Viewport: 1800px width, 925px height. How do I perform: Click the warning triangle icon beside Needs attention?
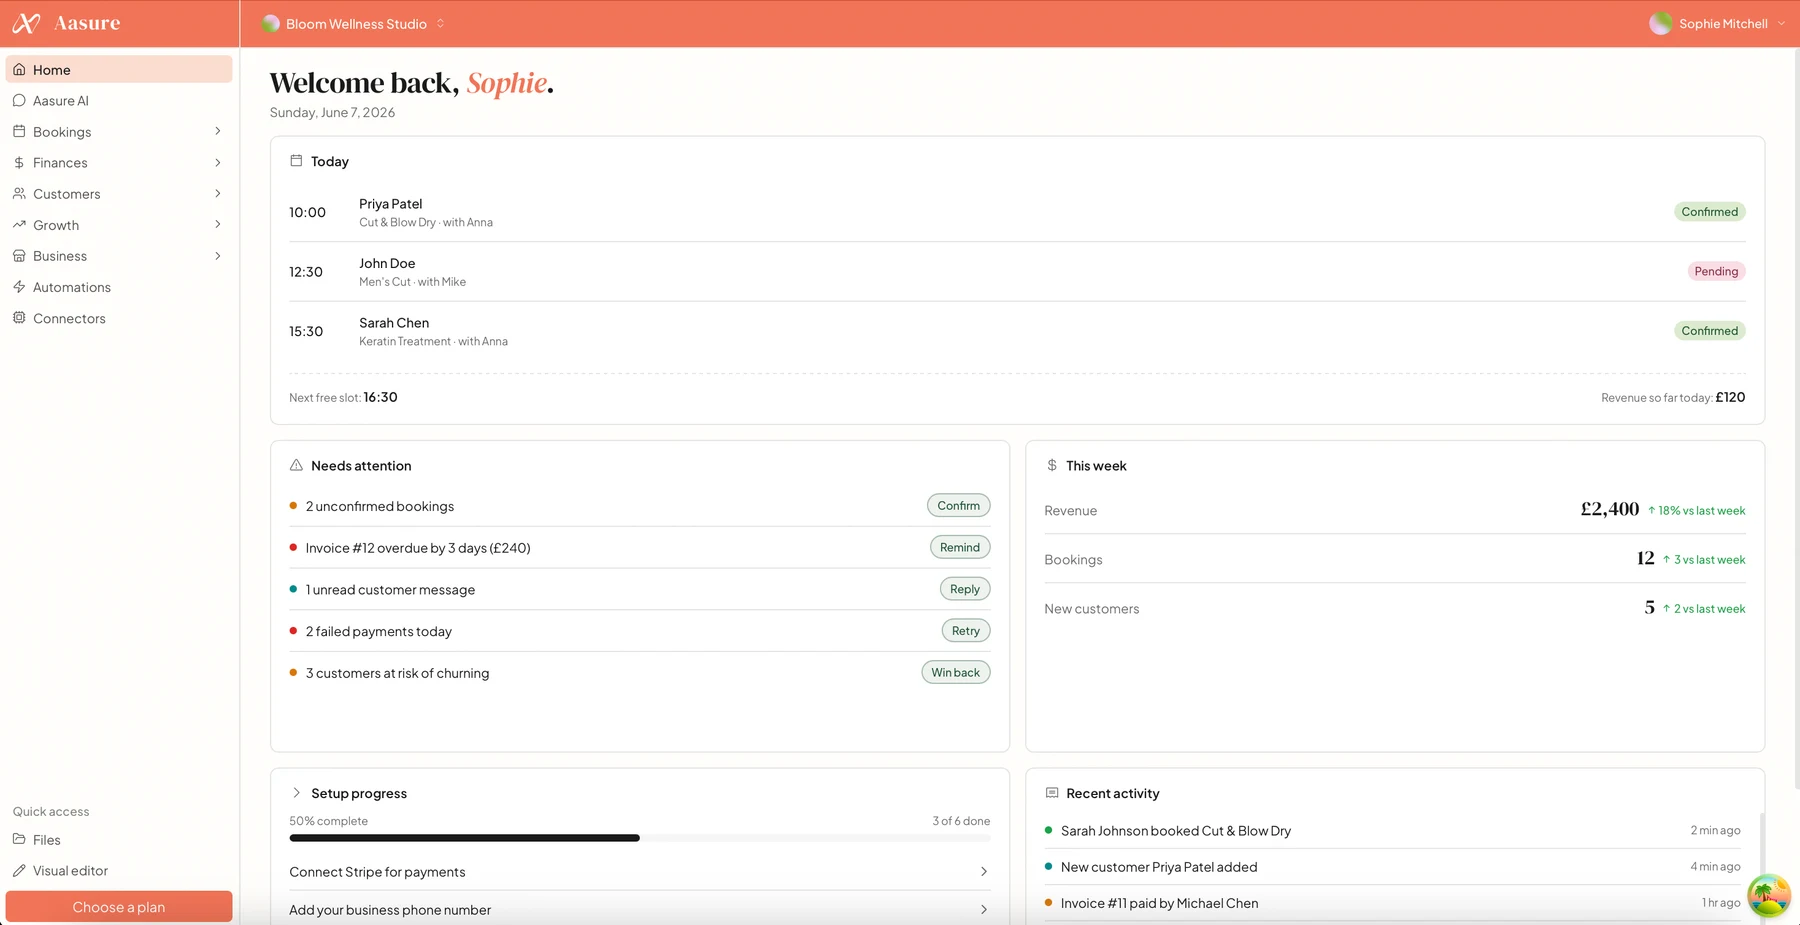(296, 465)
